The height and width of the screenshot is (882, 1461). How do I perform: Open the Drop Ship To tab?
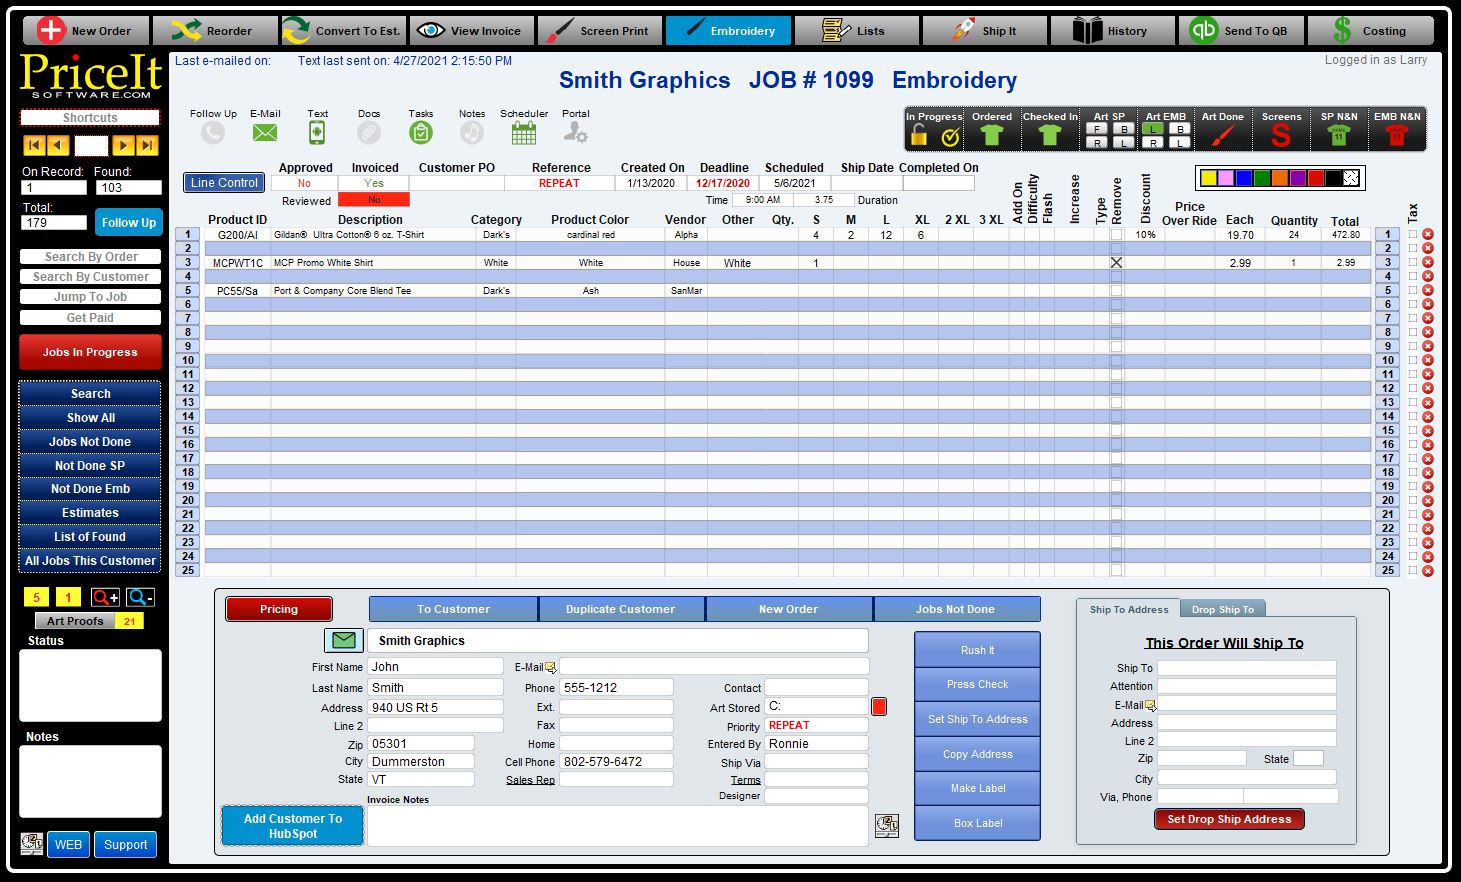coord(1222,608)
